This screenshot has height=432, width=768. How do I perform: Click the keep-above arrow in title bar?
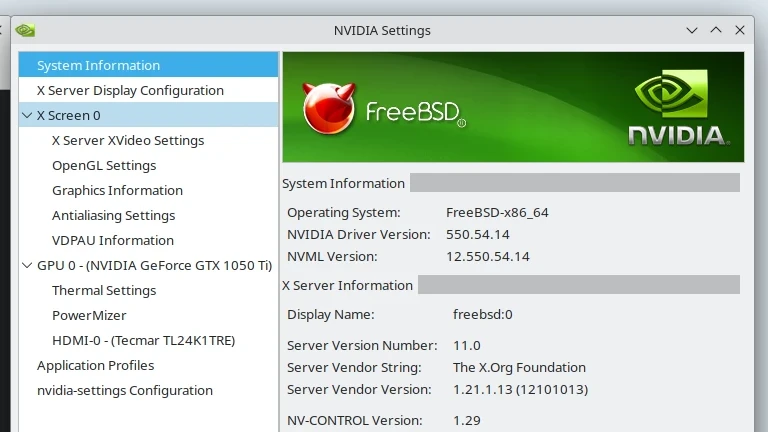click(x=716, y=30)
